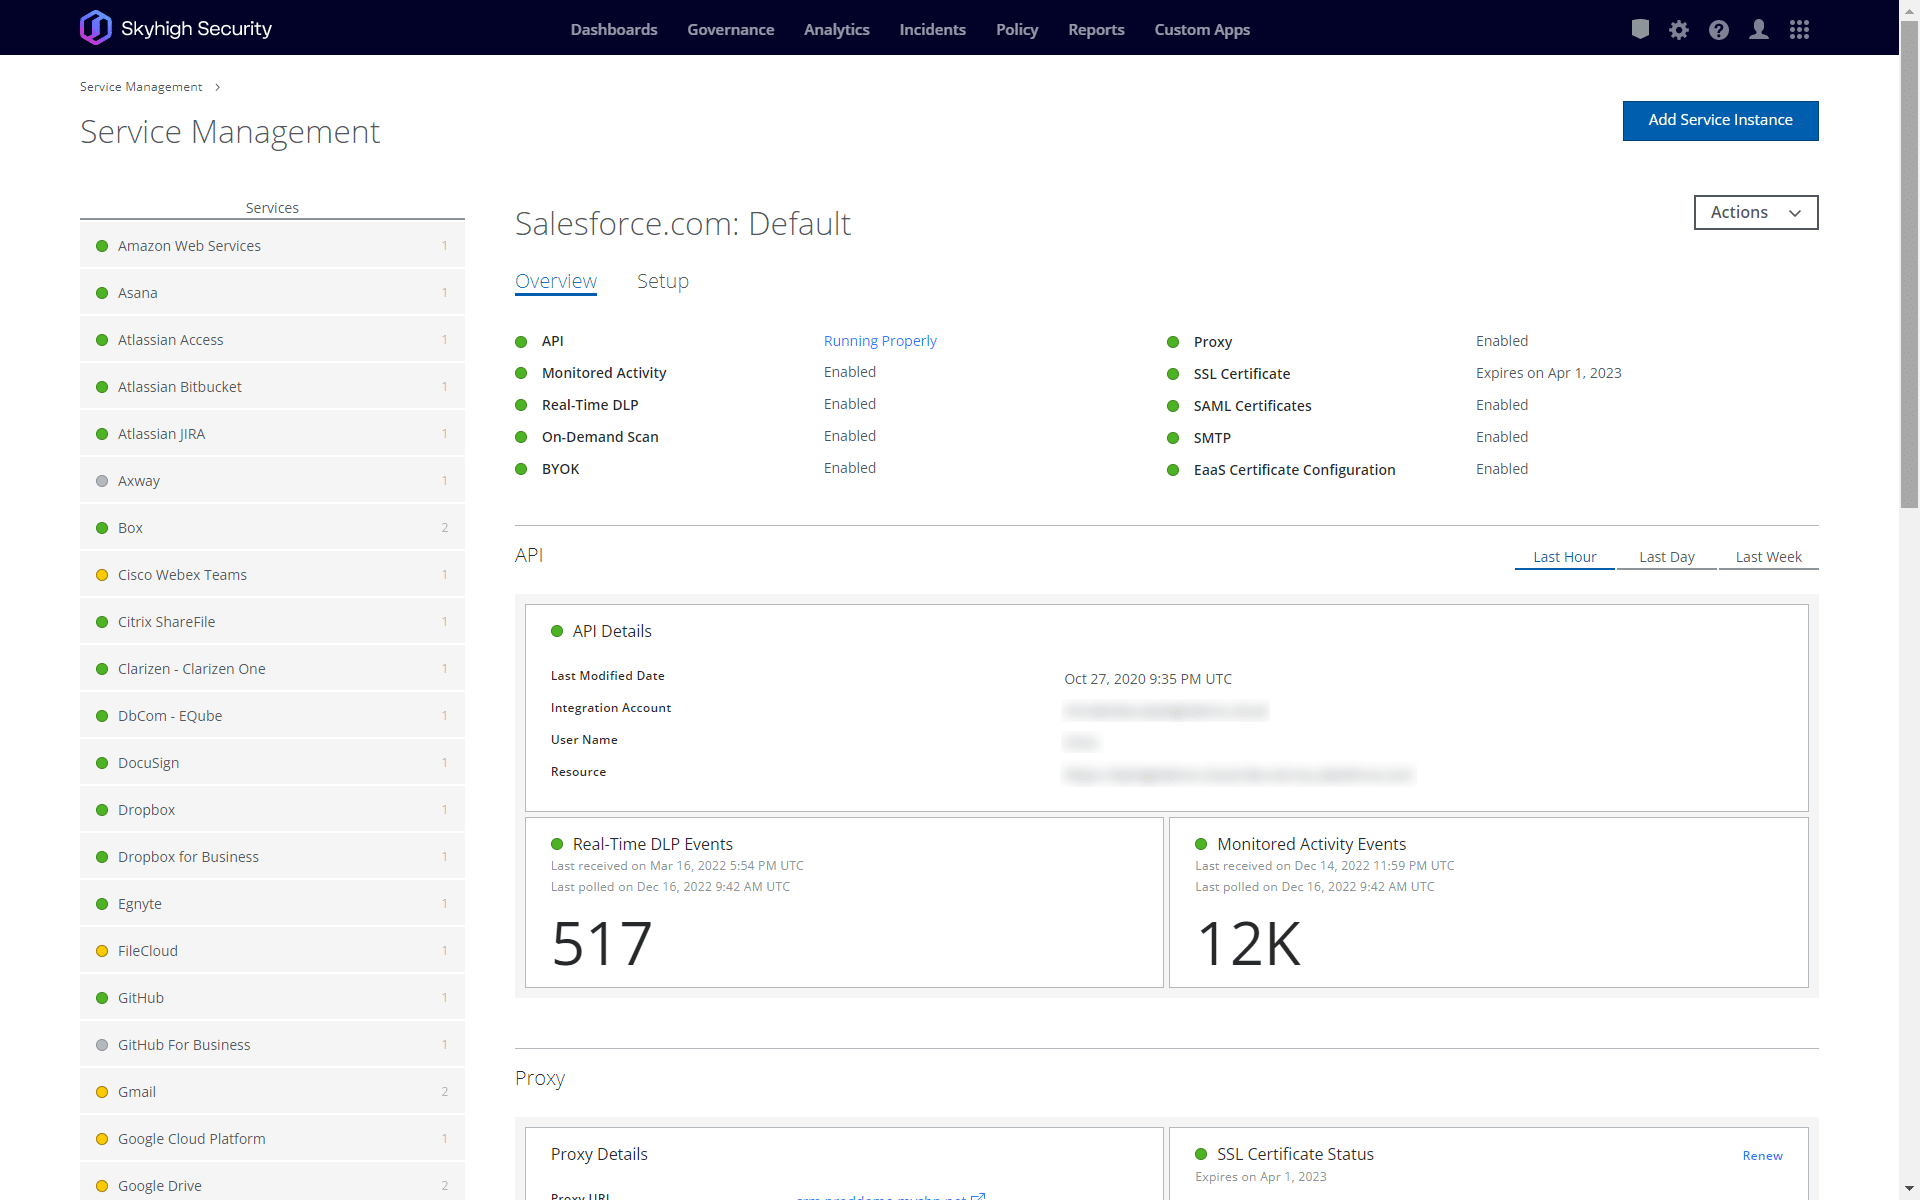
Task: Click the Running Properly API status link
Action: [880, 341]
